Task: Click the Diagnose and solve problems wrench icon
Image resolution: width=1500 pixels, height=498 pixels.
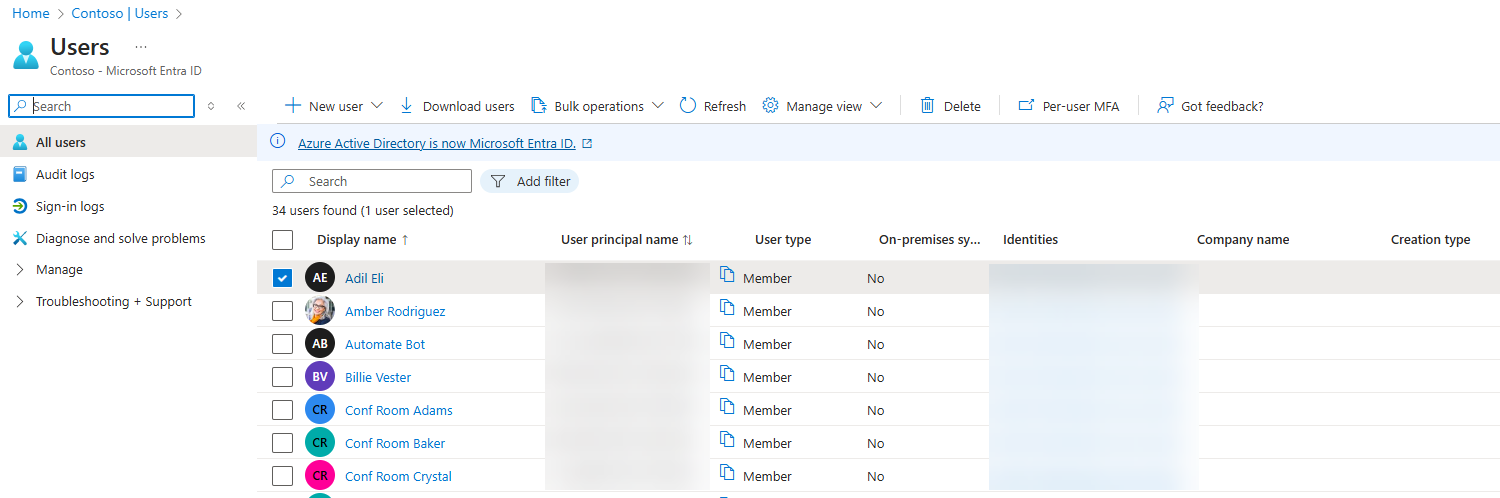Action: click(20, 238)
